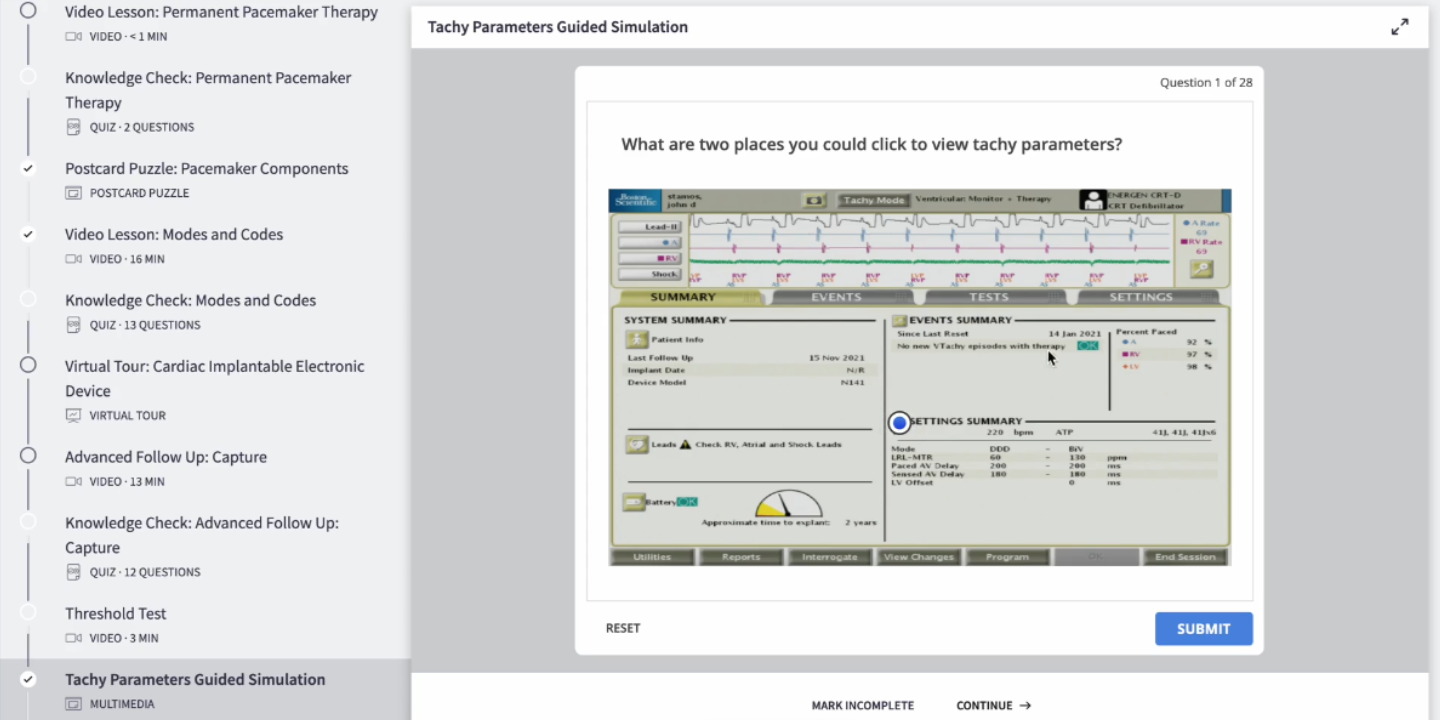Screen dimensions: 1440x720
Task: Toggle the Lead-II trace button
Action: coord(650,227)
